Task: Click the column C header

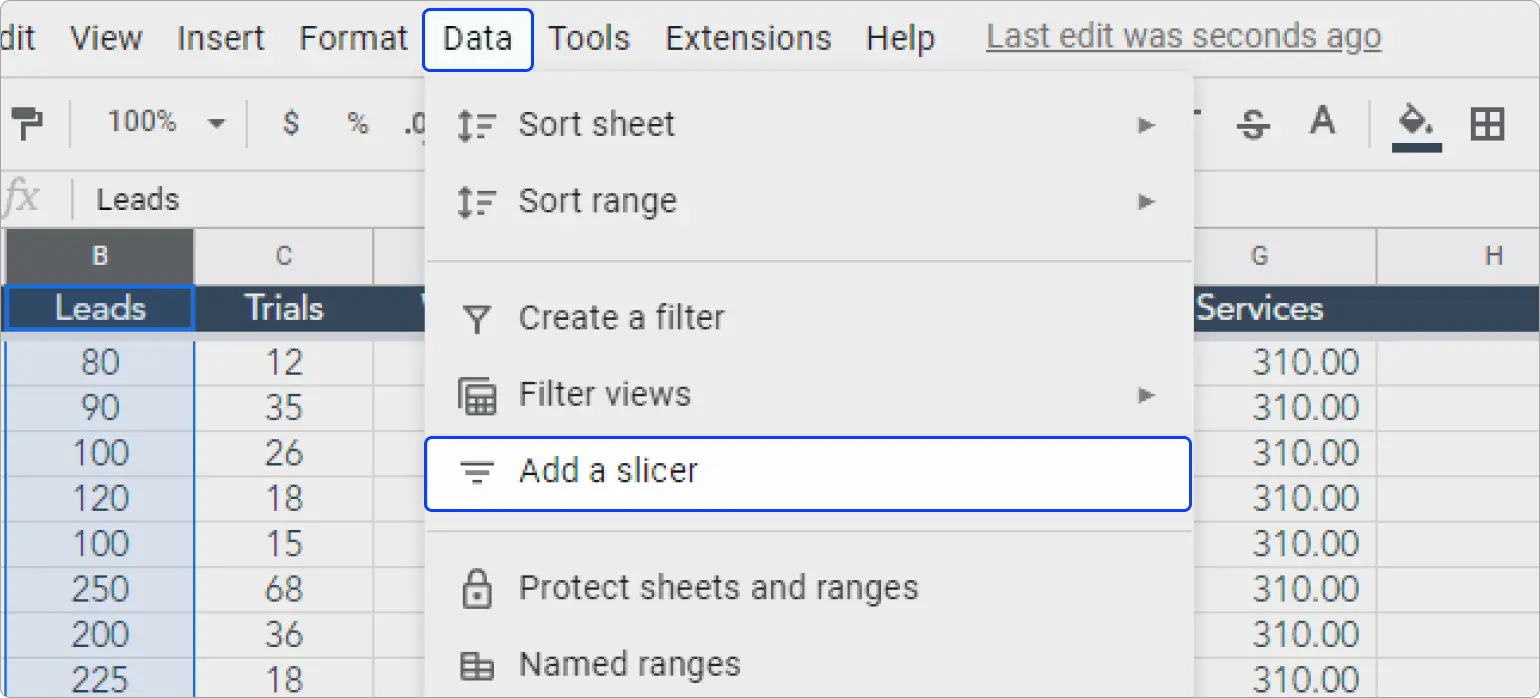Action: 283,256
